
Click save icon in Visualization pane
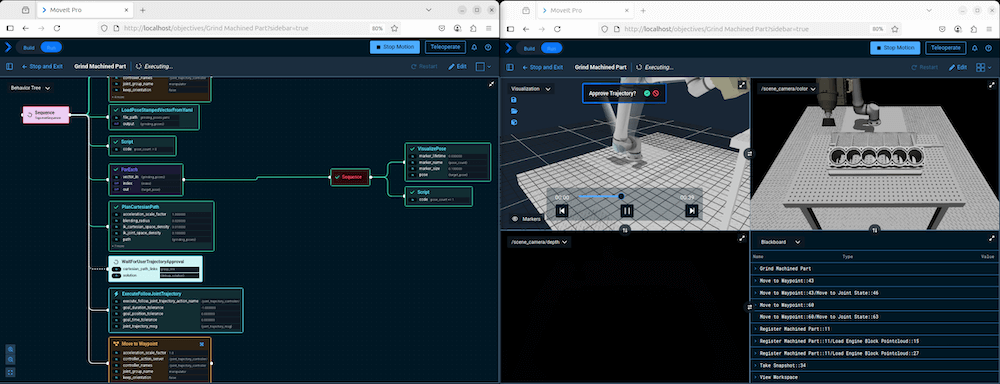[x=514, y=100]
